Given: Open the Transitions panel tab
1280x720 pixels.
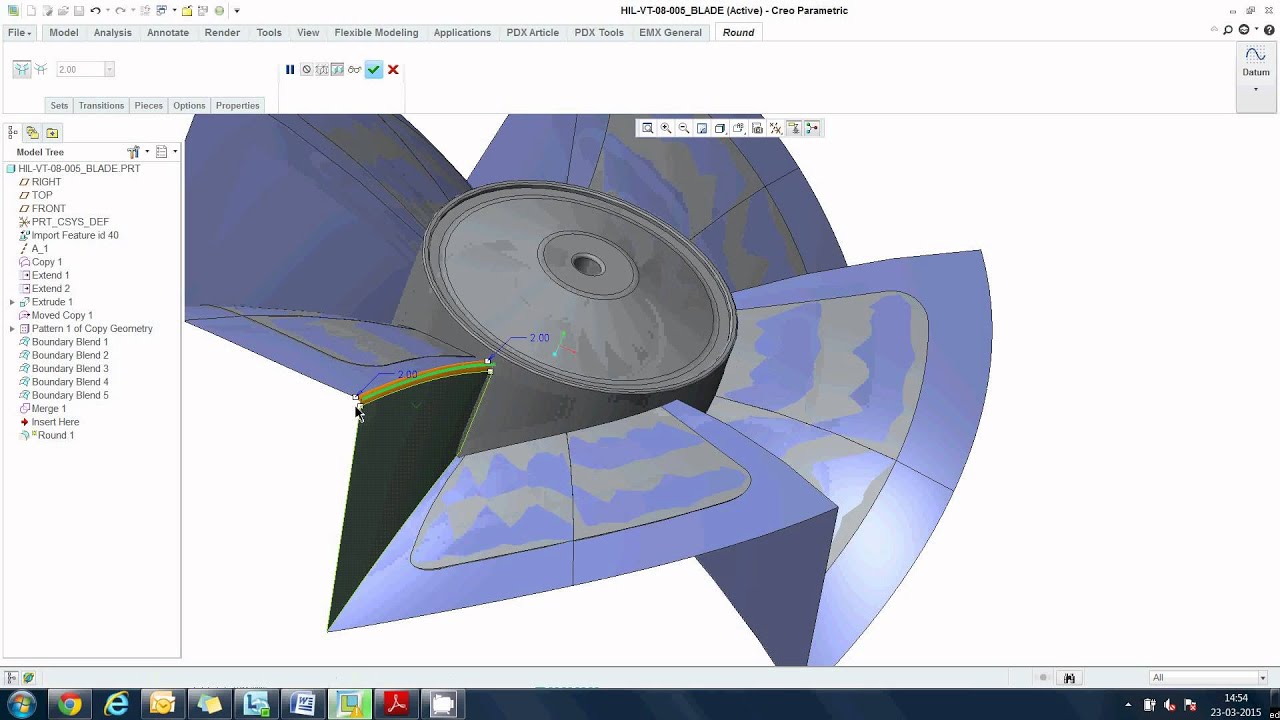Looking at the screenshot, I should pos(101,105).
